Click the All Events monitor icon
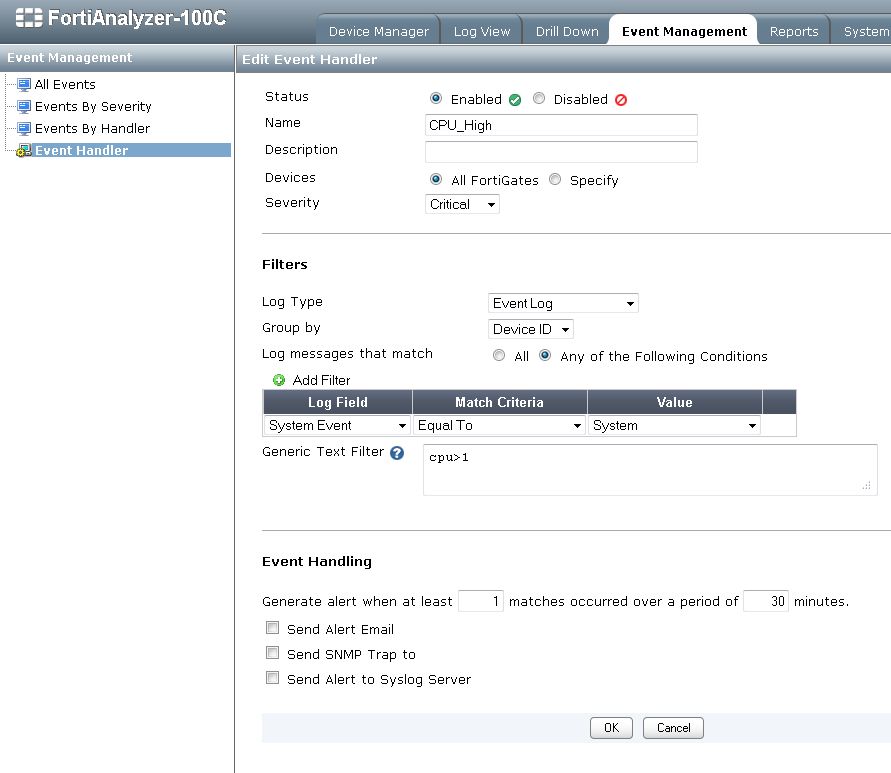891x773 pixels. pos(23,85)
